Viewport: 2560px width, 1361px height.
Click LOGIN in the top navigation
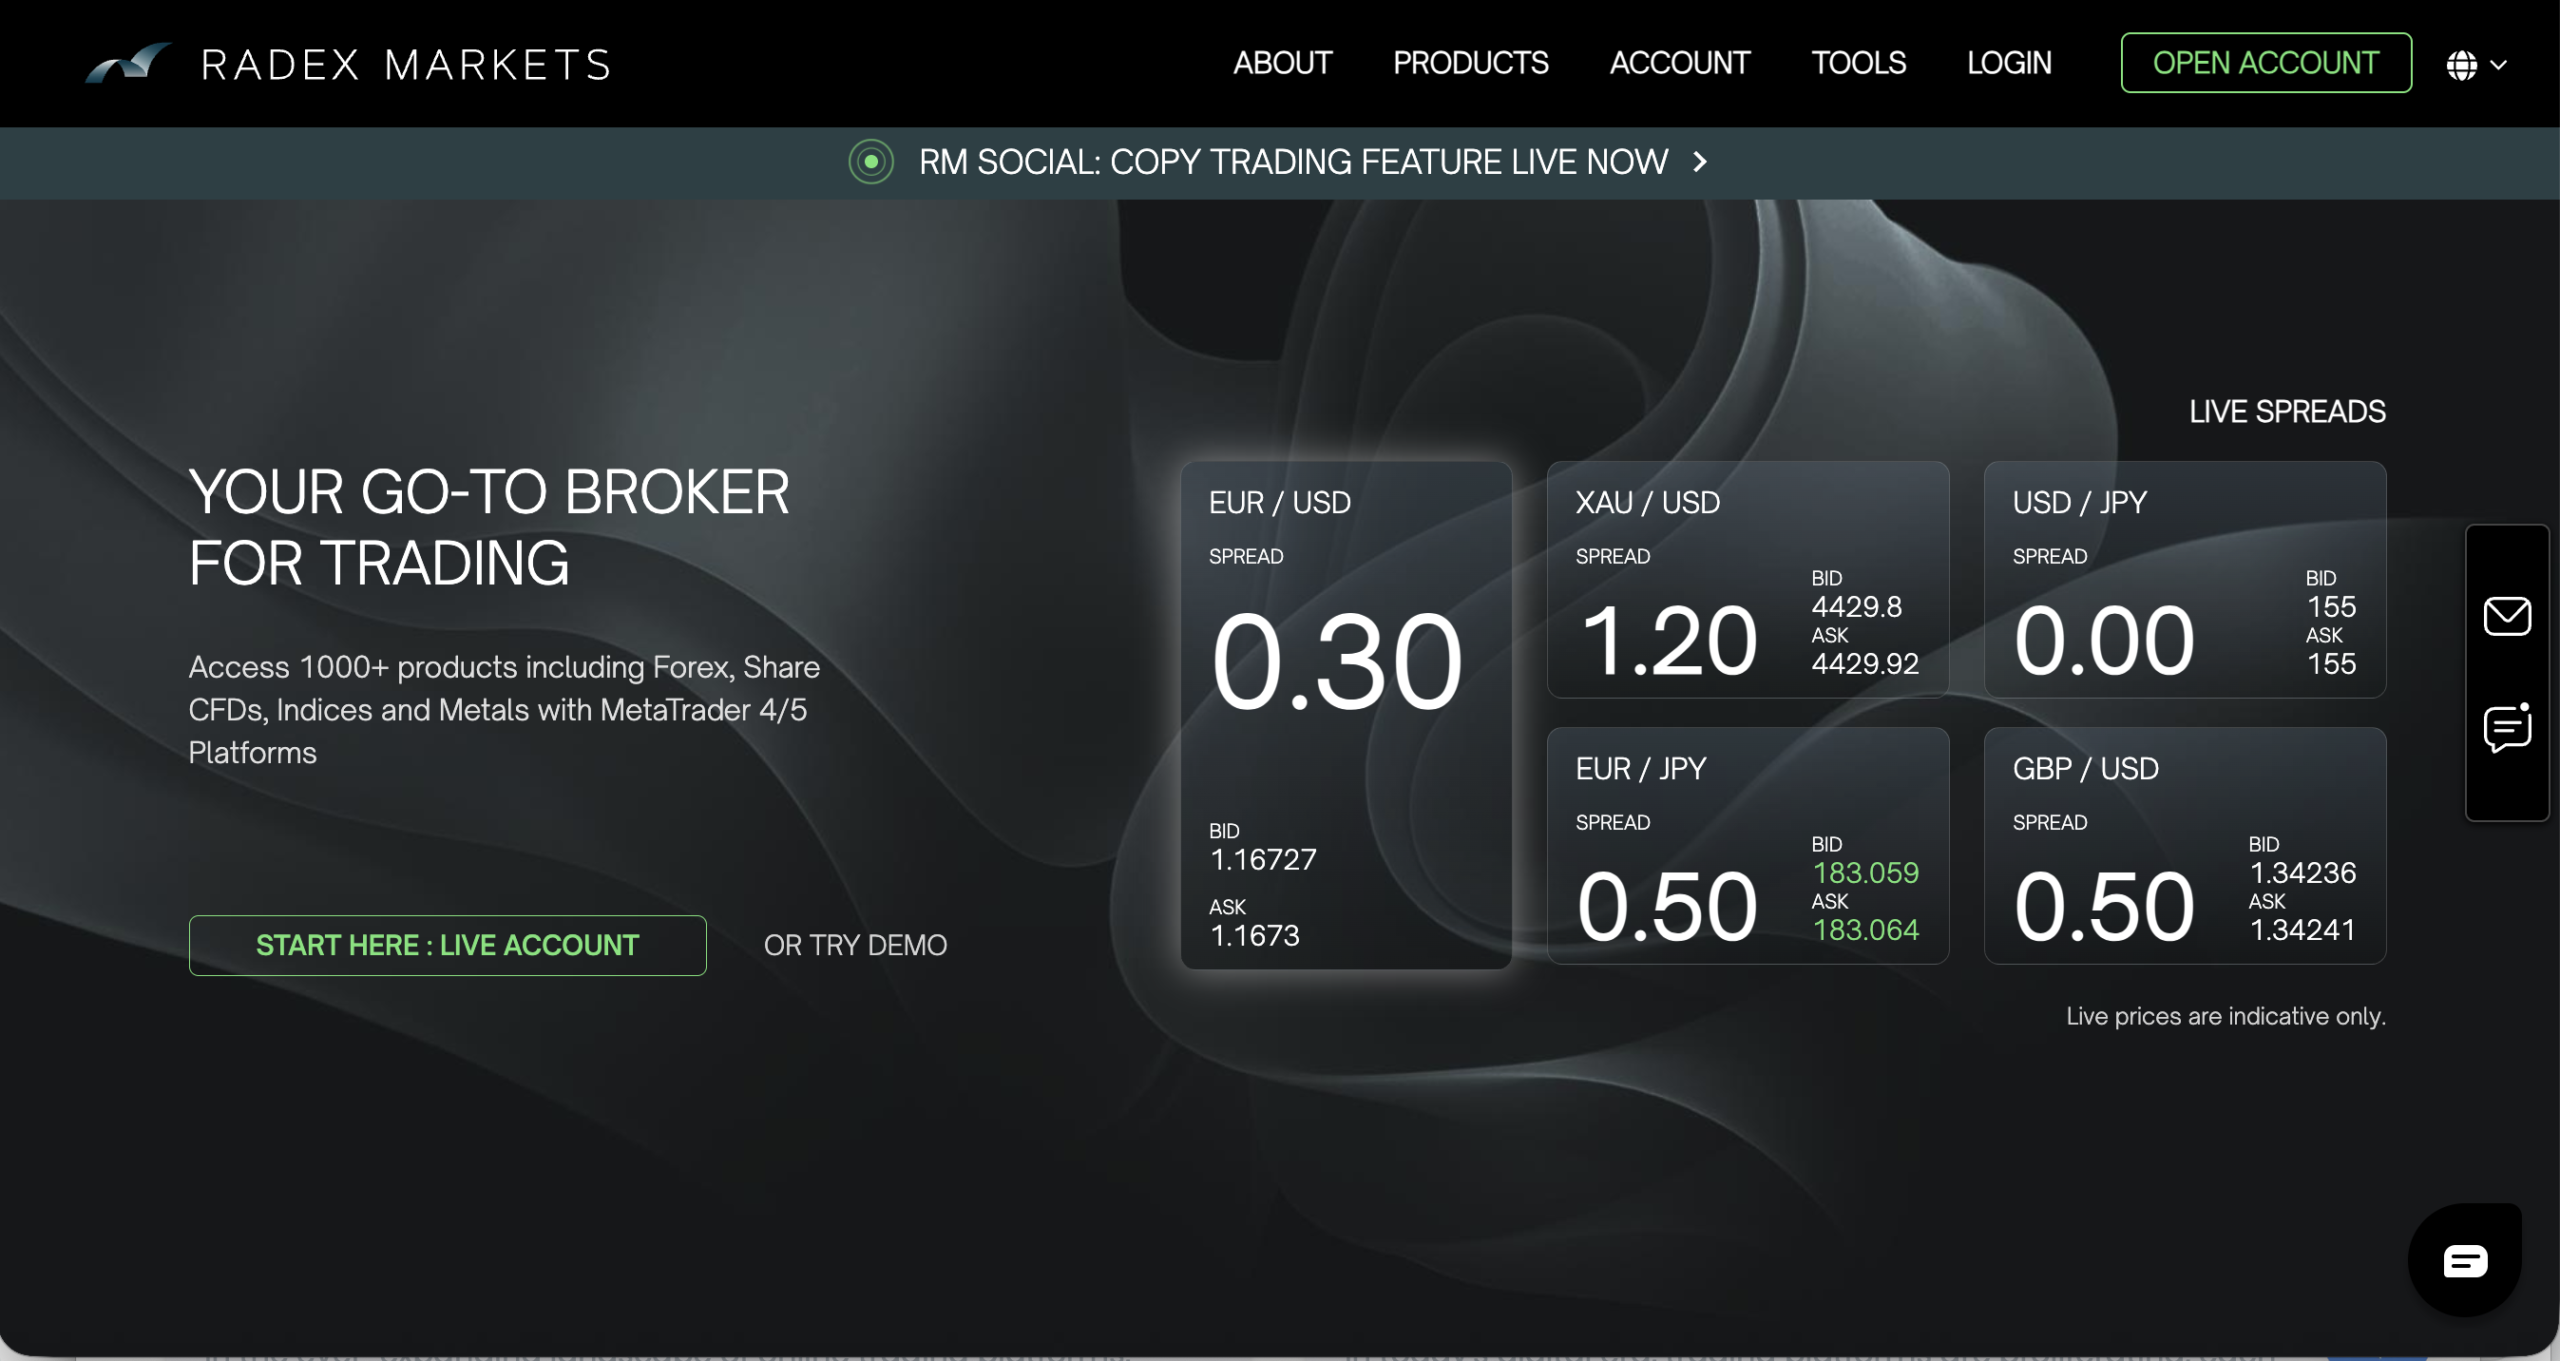coord(2009,63)
